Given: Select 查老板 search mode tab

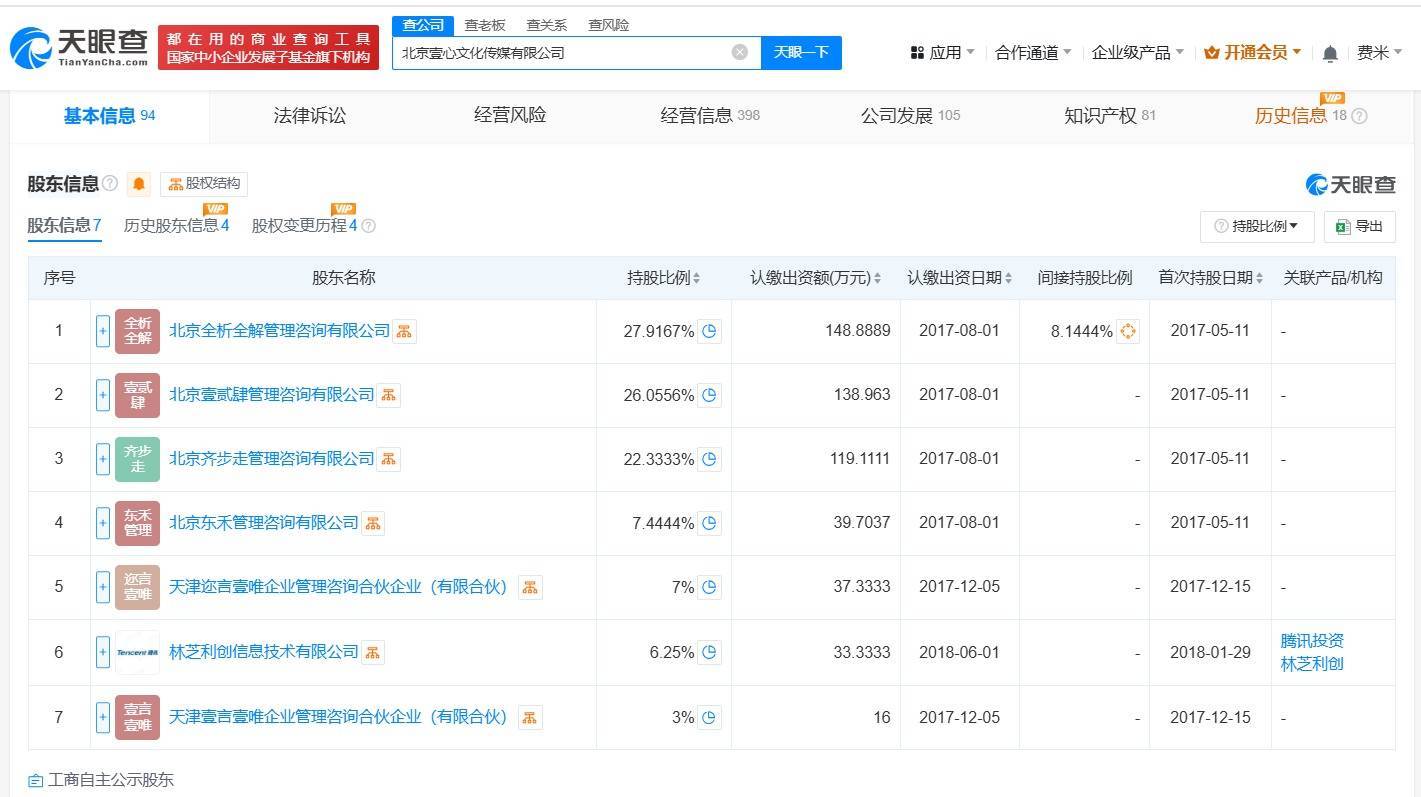Looking at the screenshot, I should [x=485, y=25].
